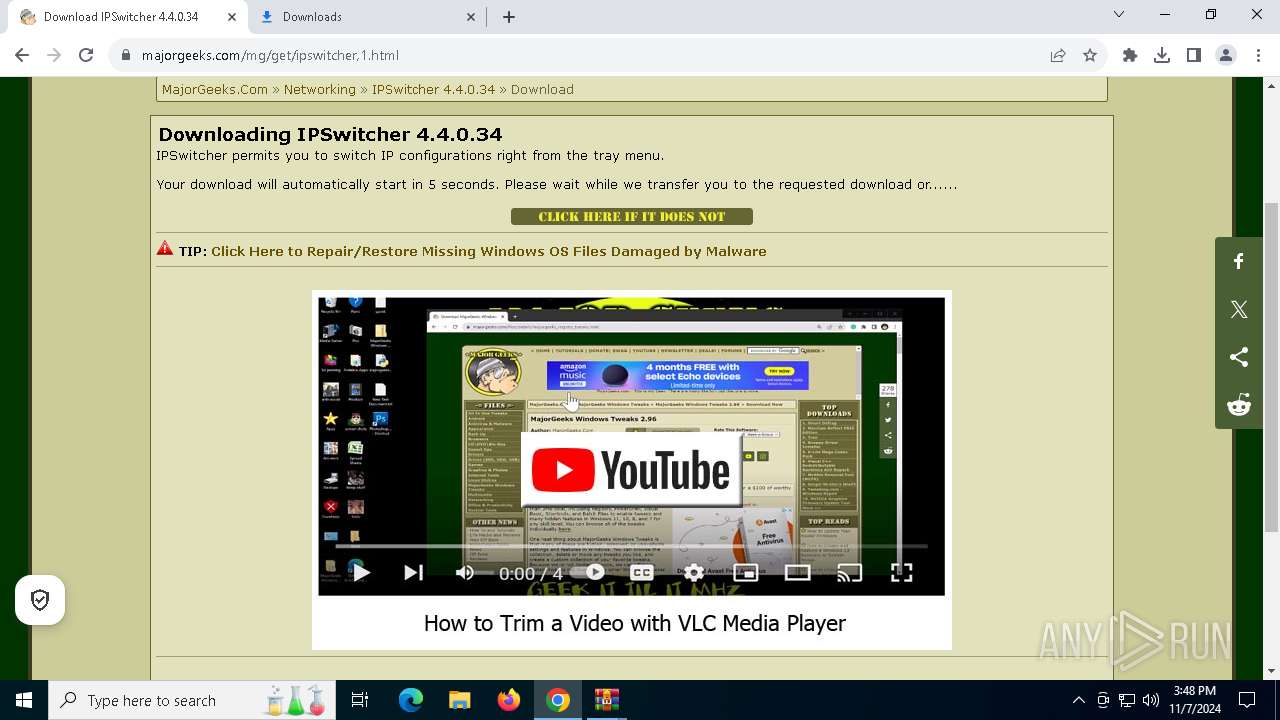1280x720 pixels.
Task: Open volume control in system tray
Action: point(1151,700)
